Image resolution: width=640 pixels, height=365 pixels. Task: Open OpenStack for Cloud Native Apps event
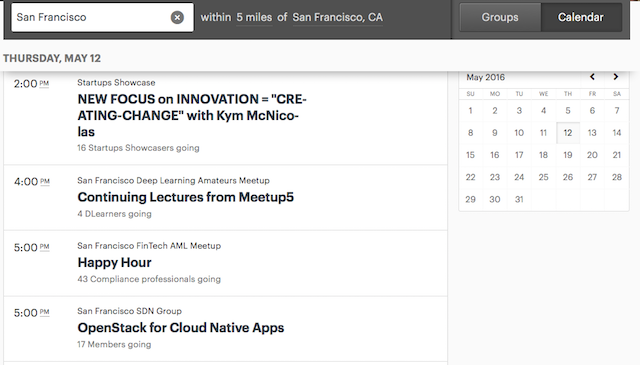tap(181, 328)
